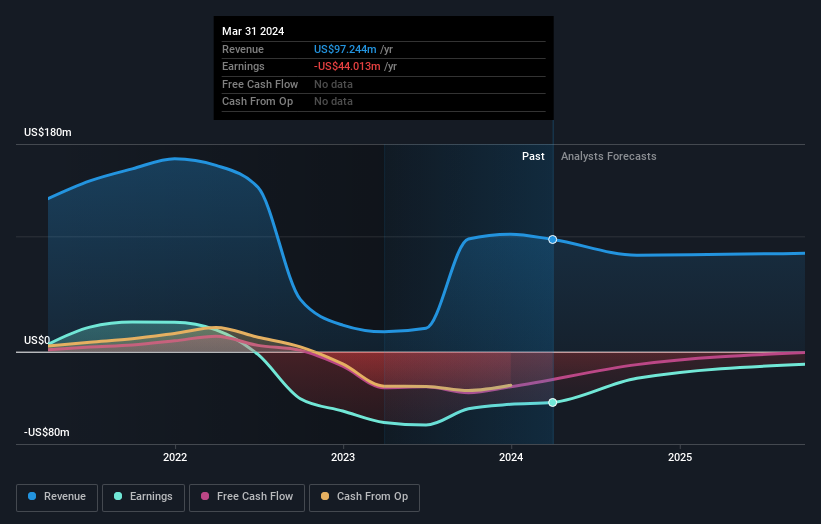This screenshot has height=524, width=821.
Task: Click the 2023 x-axis label
Action: click(x=343, y=458)
